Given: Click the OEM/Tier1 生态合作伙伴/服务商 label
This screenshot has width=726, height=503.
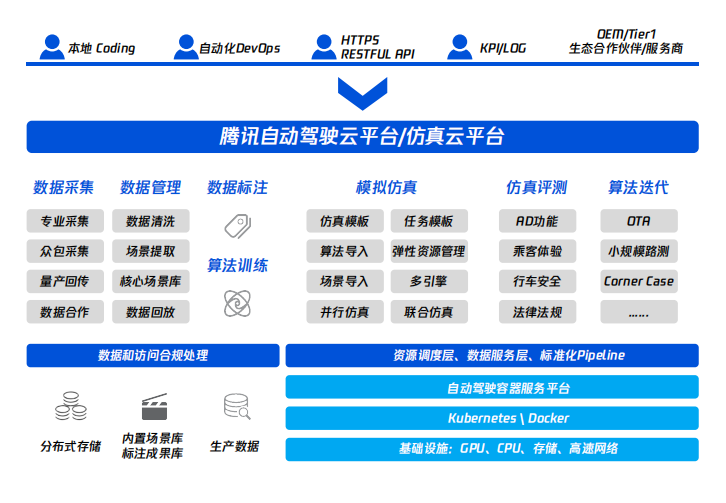Looking at the screenshot, I should (626, 41).
